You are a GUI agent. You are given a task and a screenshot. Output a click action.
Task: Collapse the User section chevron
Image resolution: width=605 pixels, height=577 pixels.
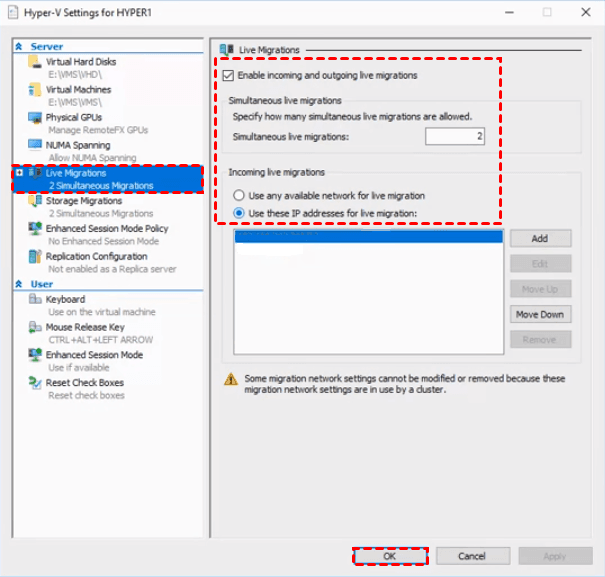(19, 284)
